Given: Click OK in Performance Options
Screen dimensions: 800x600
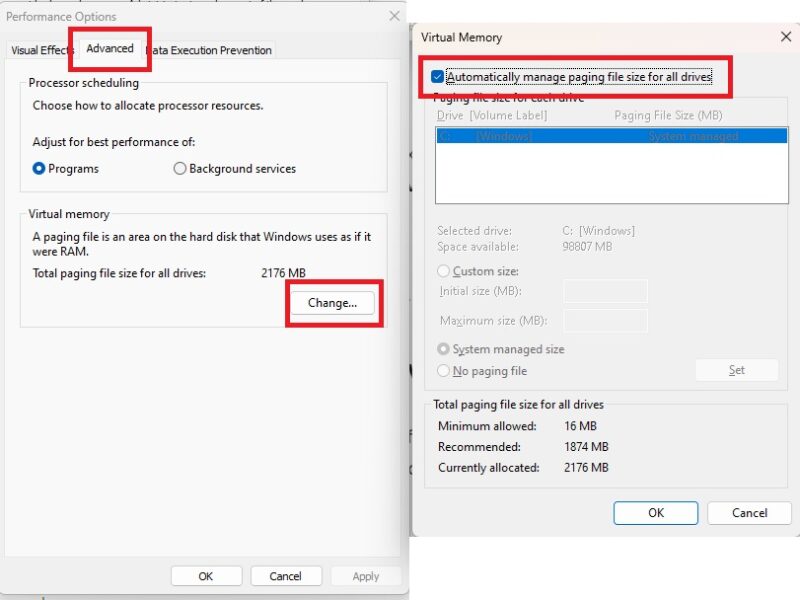Looking at the screenshot, I should 206,575.
